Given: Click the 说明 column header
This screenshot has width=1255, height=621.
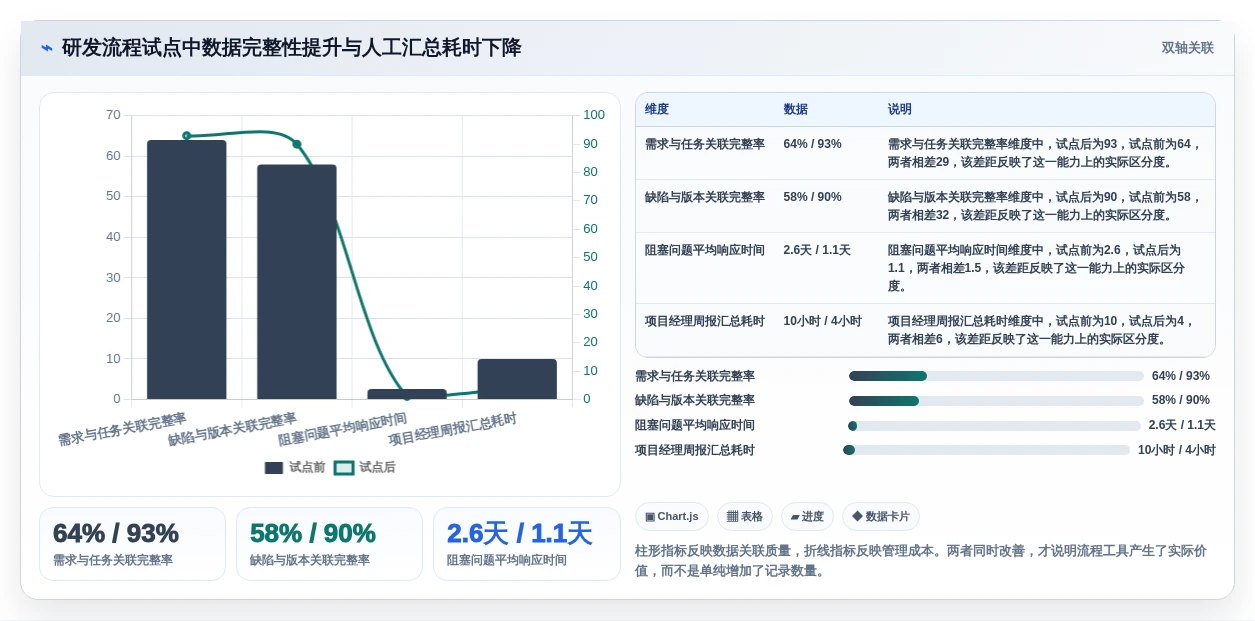Looking at the screenshot, I should (x=900, y=109).
